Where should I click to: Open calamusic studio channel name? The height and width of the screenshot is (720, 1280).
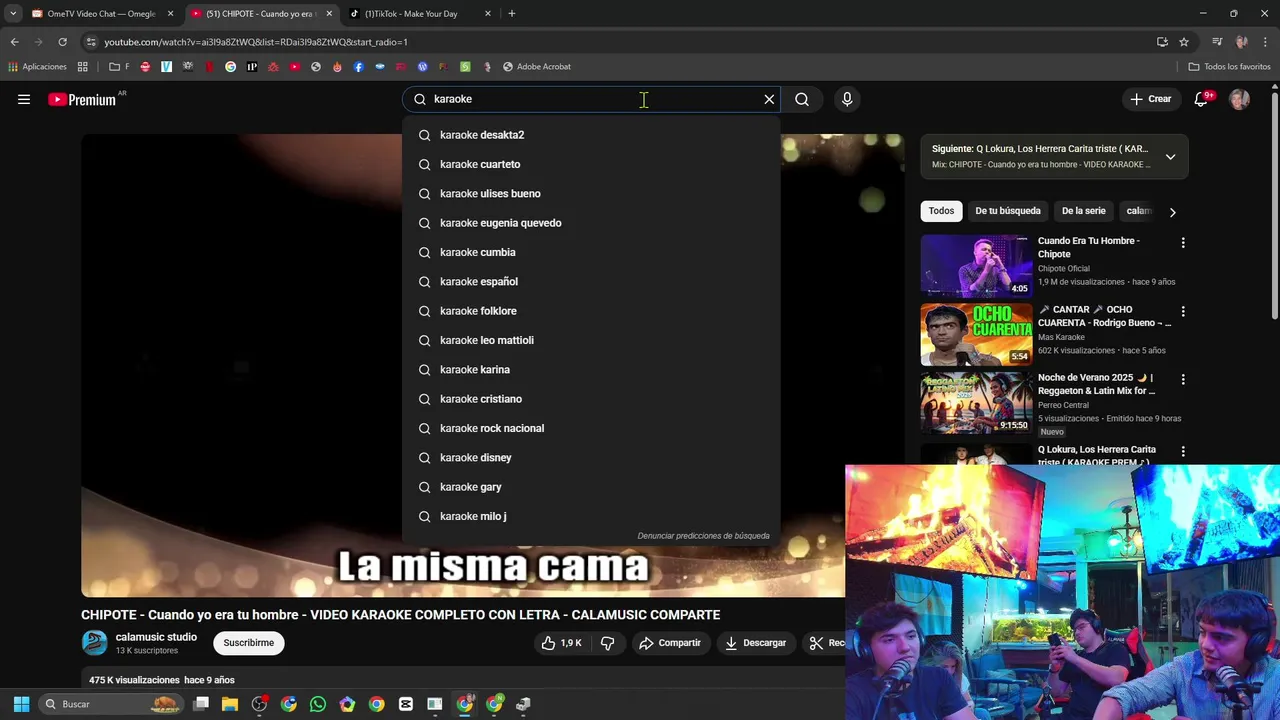[156, 637]
